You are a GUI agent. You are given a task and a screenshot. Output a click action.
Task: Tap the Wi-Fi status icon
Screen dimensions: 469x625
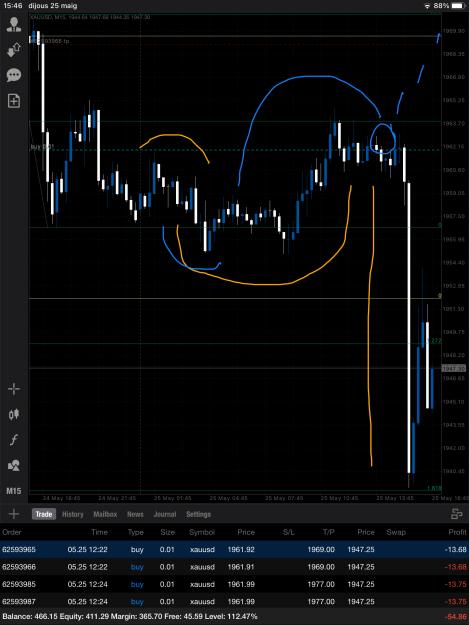click(x=427, y=6)
